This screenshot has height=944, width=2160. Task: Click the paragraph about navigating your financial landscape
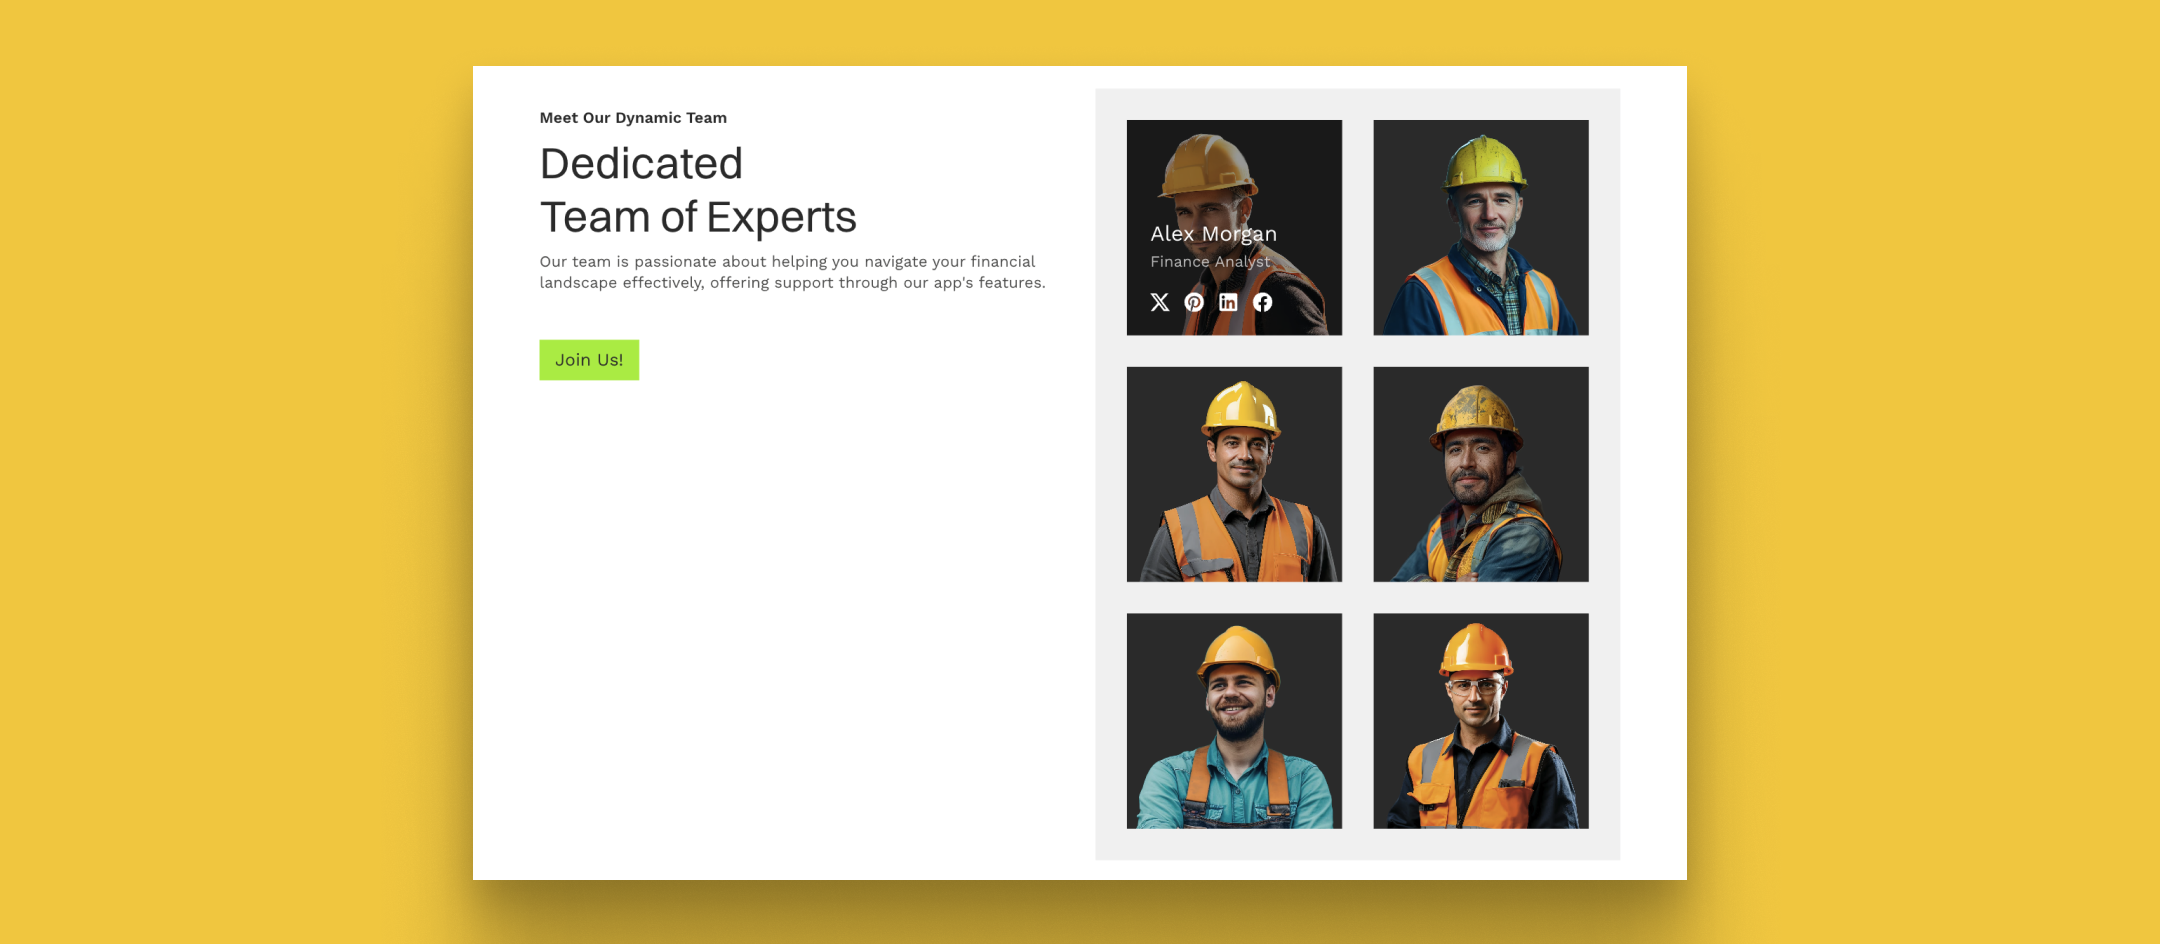point(792,272)
